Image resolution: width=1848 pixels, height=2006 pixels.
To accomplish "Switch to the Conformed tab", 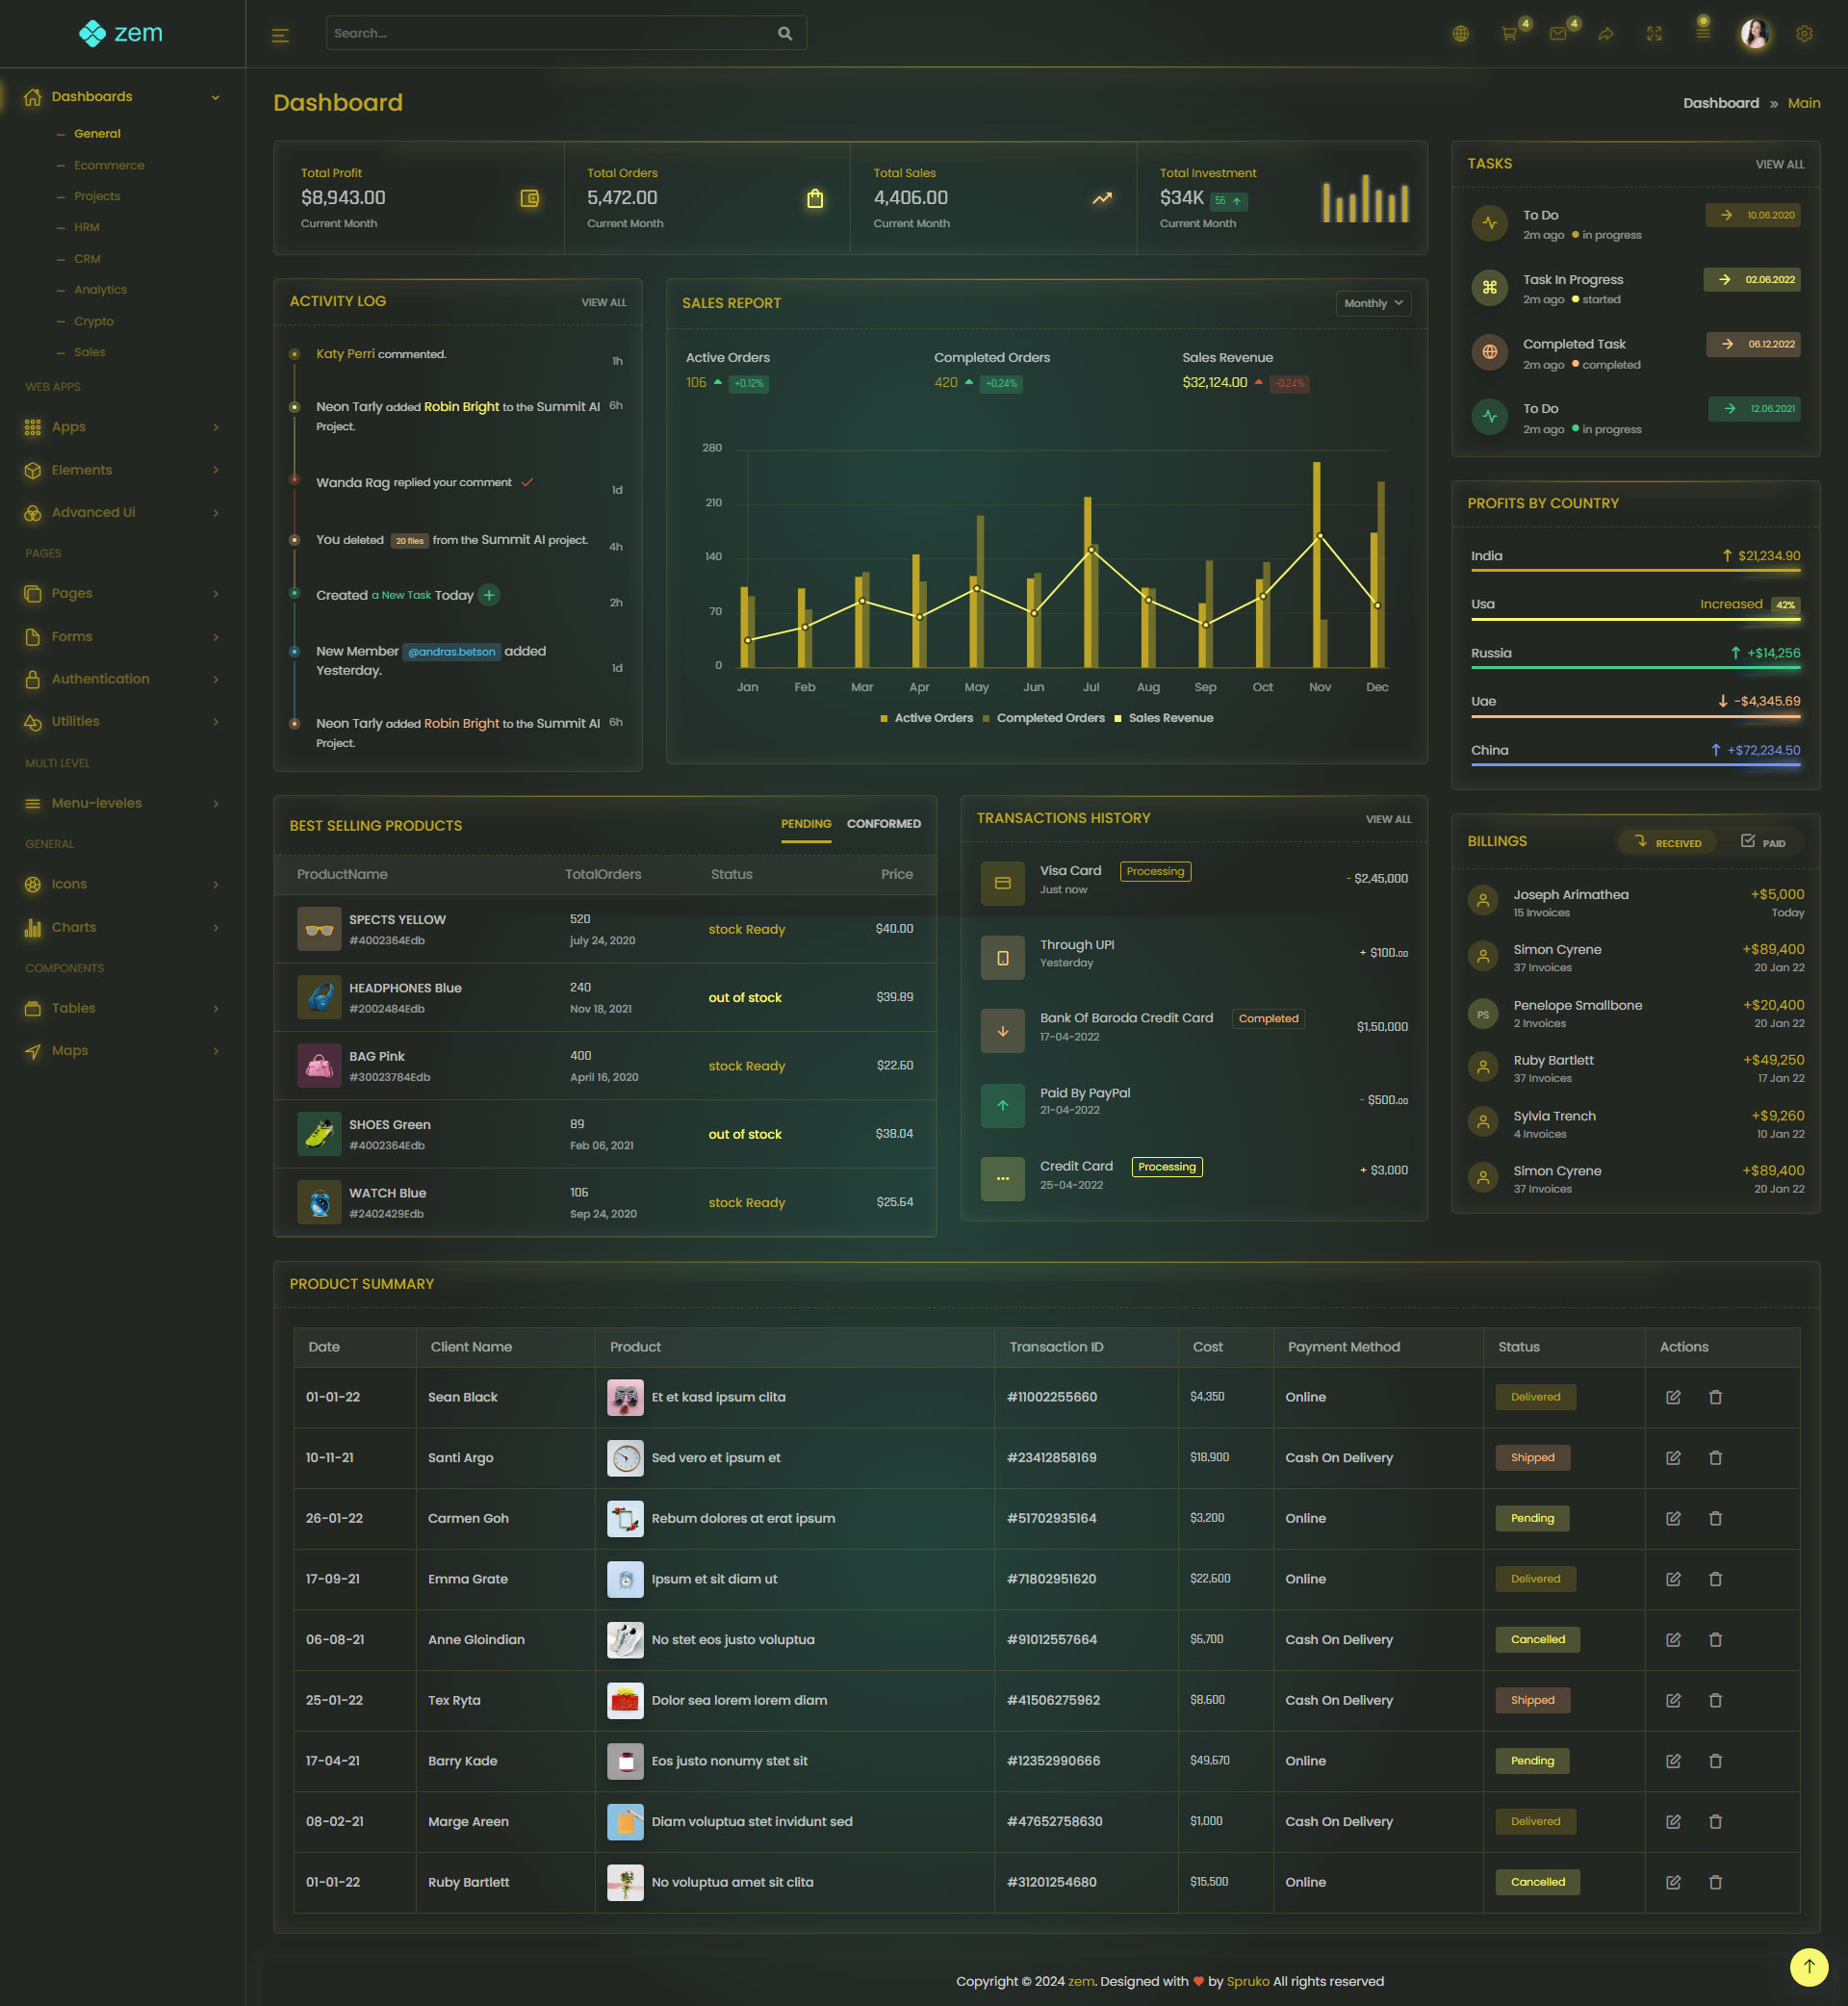I will pyautogui.click(x=883, y=824).
